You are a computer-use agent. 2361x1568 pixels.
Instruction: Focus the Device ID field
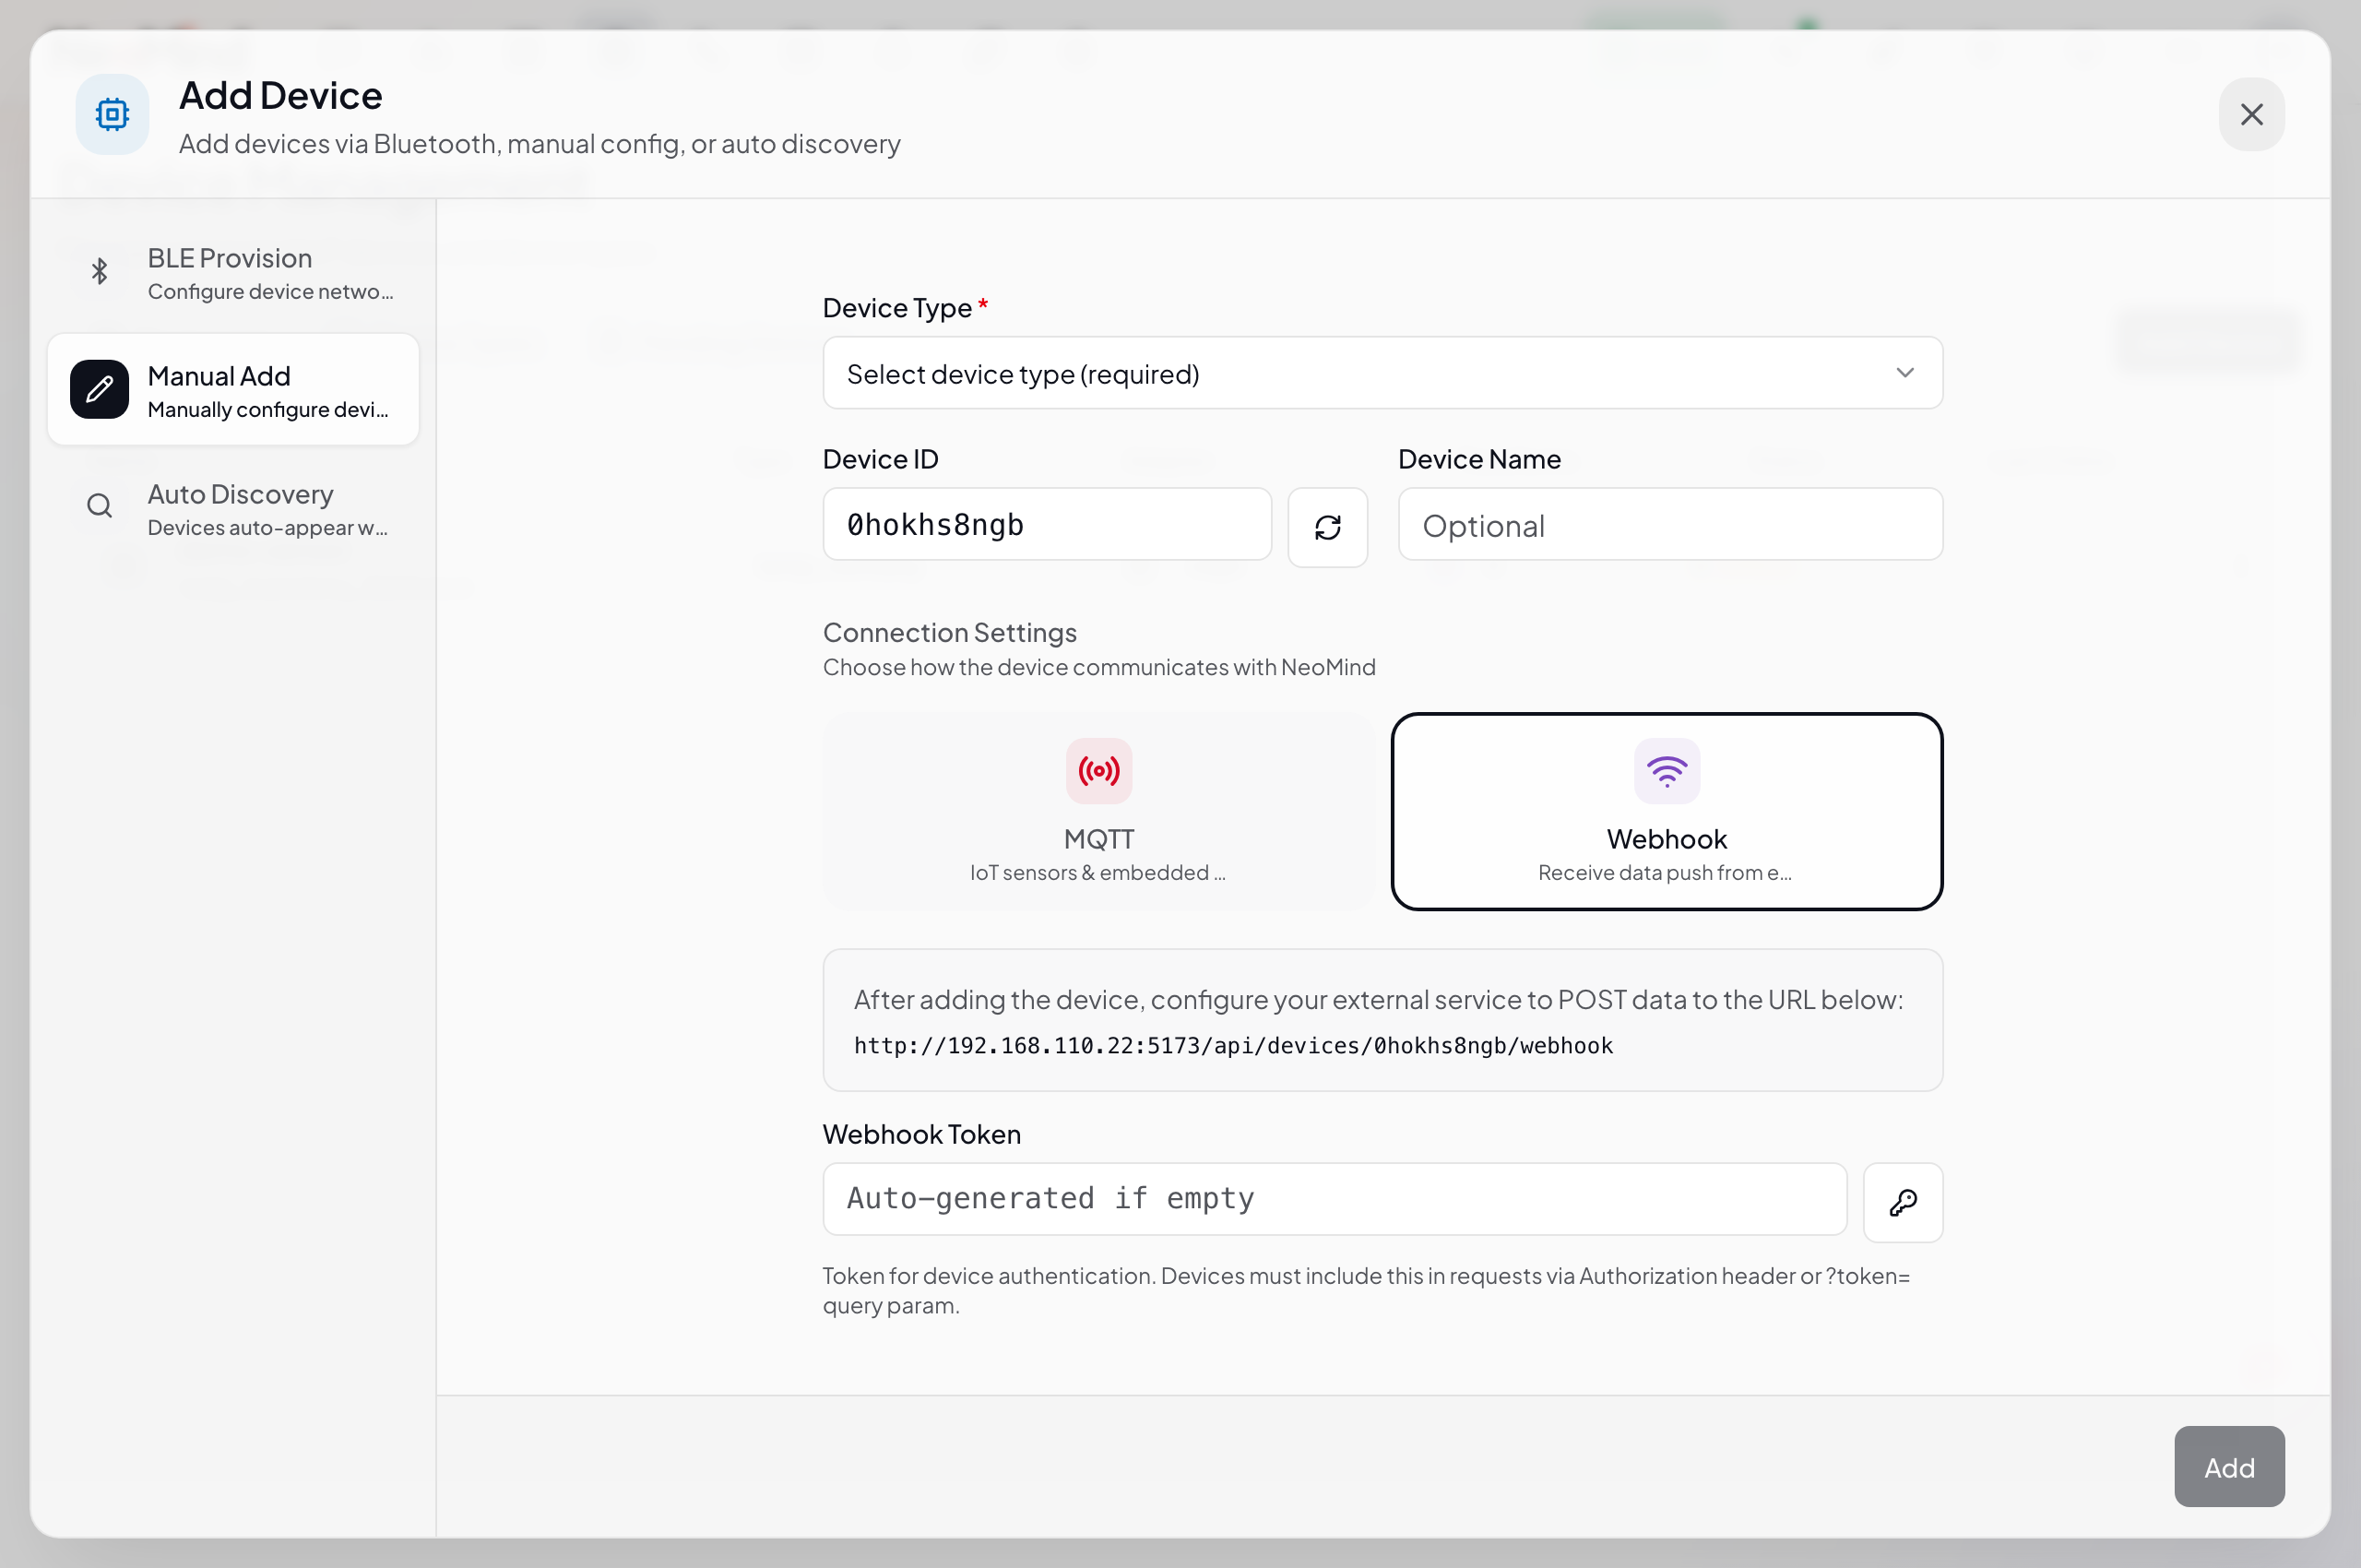pos(1047,525)
